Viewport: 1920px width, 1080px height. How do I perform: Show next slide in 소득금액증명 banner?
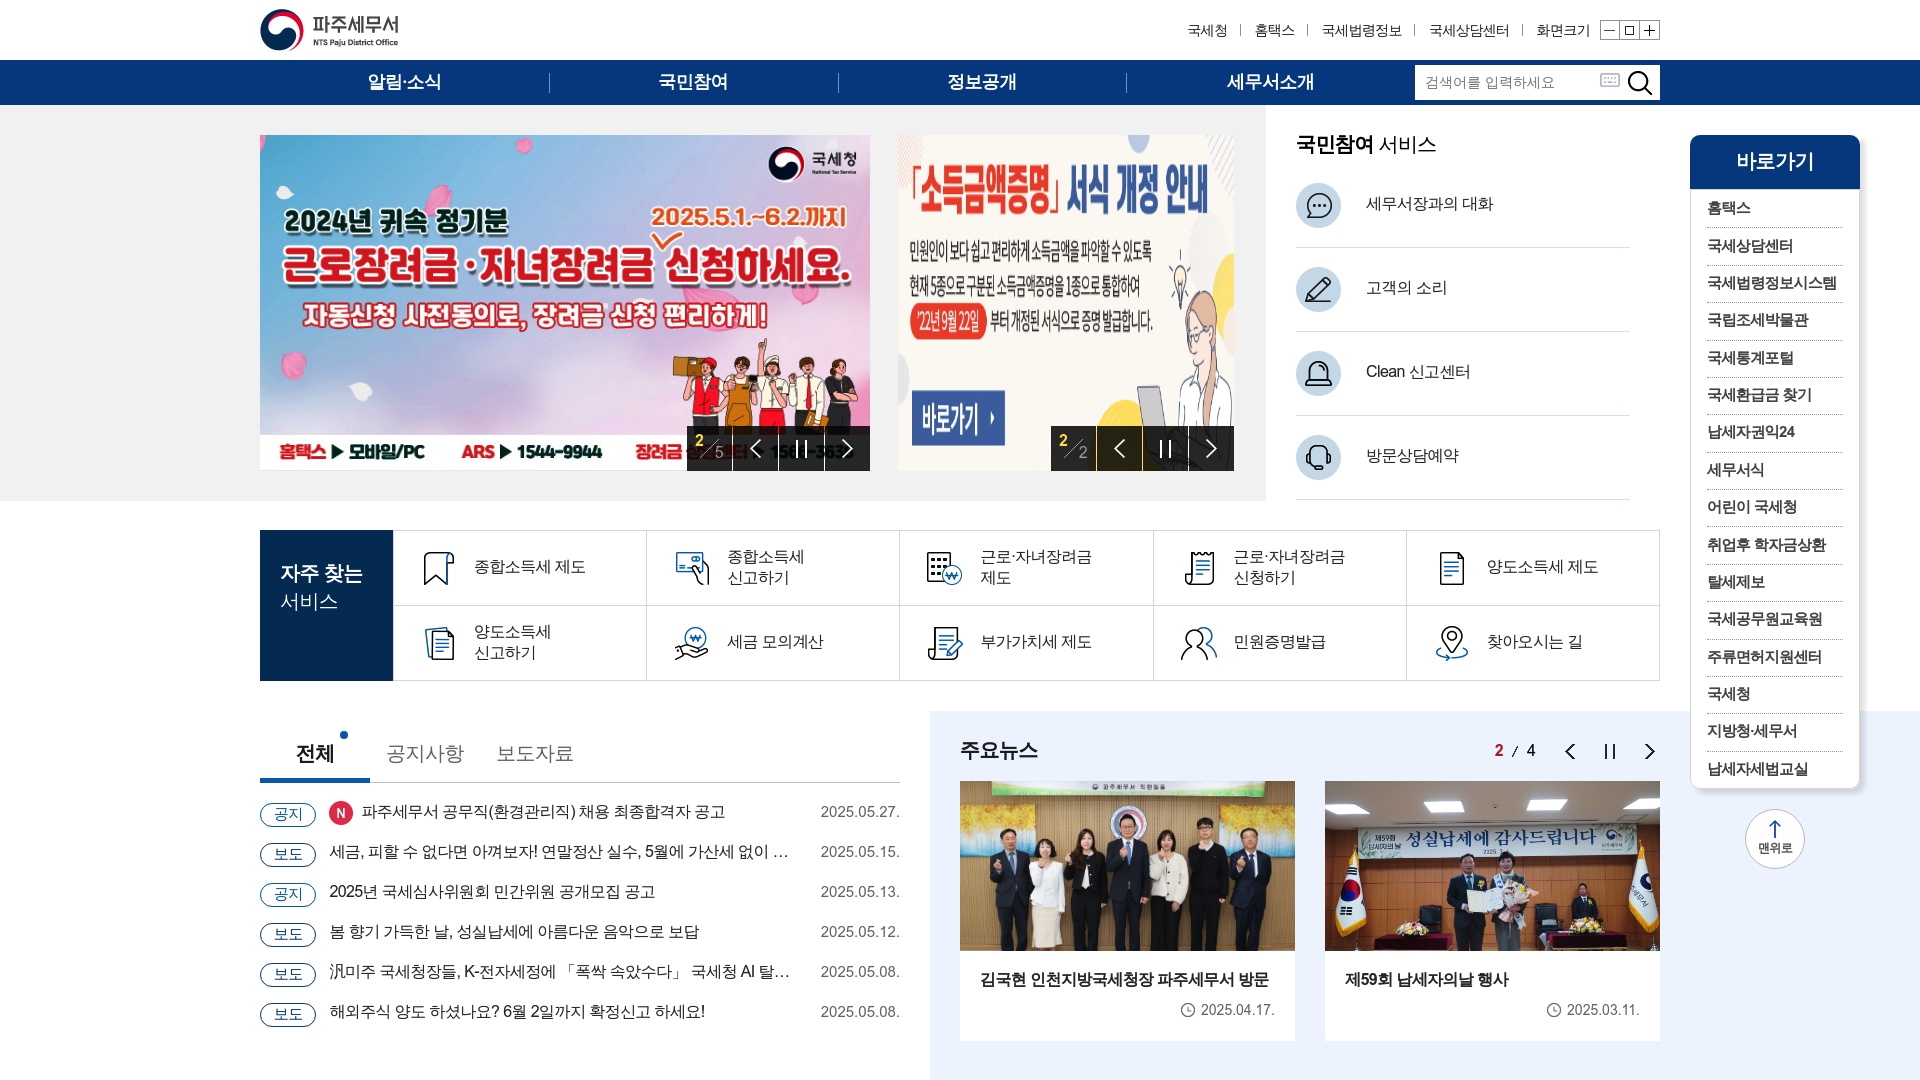pos(1211,448)
